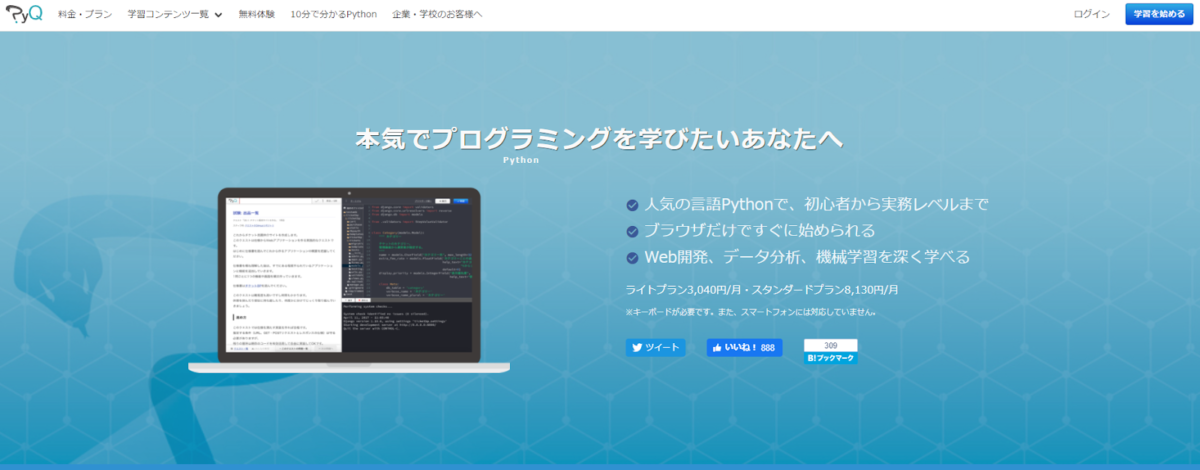The height and width of the screenshot is (470, 1200).
Task: Click checkmark icon beside Web開発
Action: (x=632, y=258)
